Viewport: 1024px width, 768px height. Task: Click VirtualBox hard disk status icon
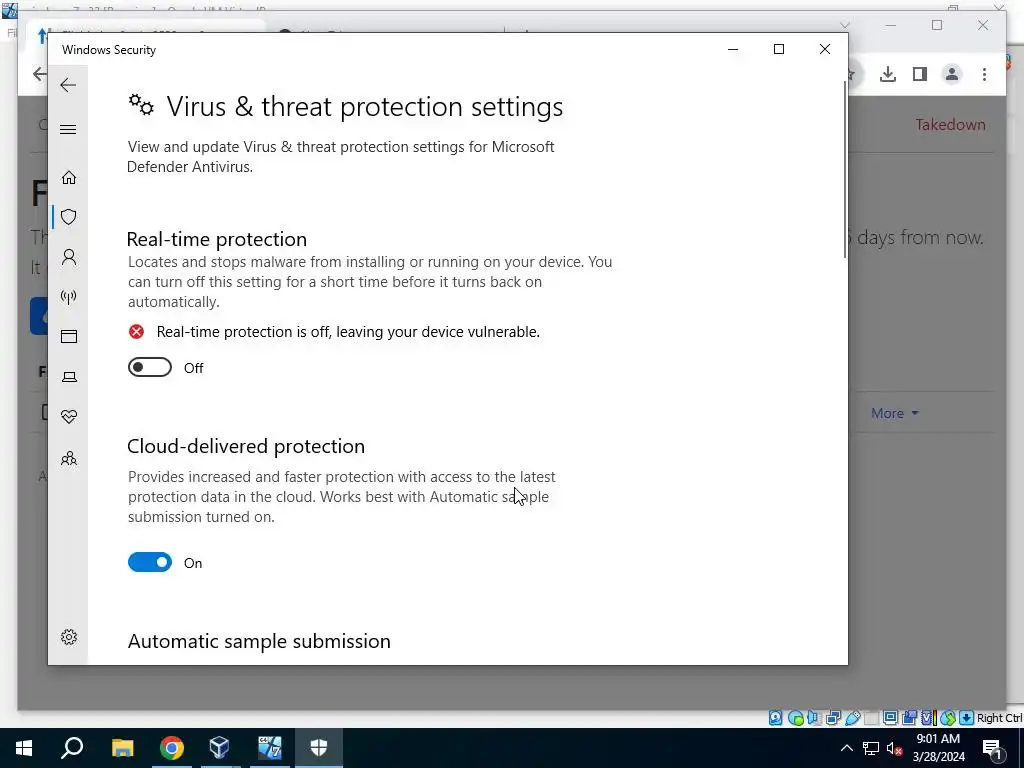775,718
